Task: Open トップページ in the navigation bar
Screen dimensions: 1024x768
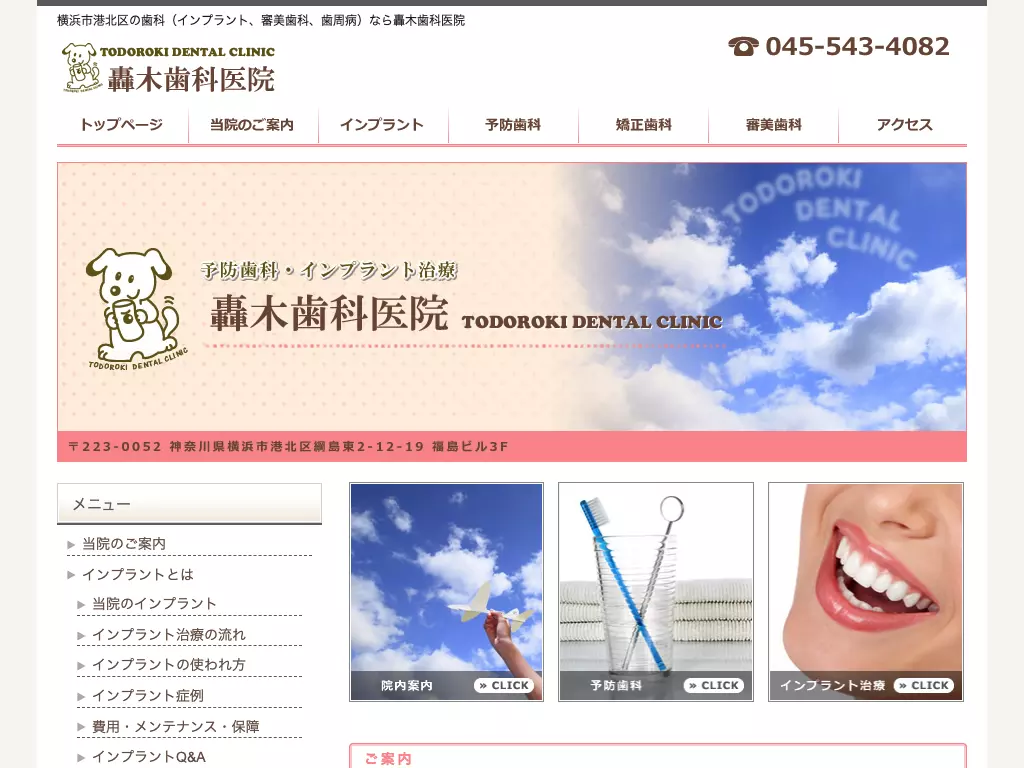Action: 122,125
